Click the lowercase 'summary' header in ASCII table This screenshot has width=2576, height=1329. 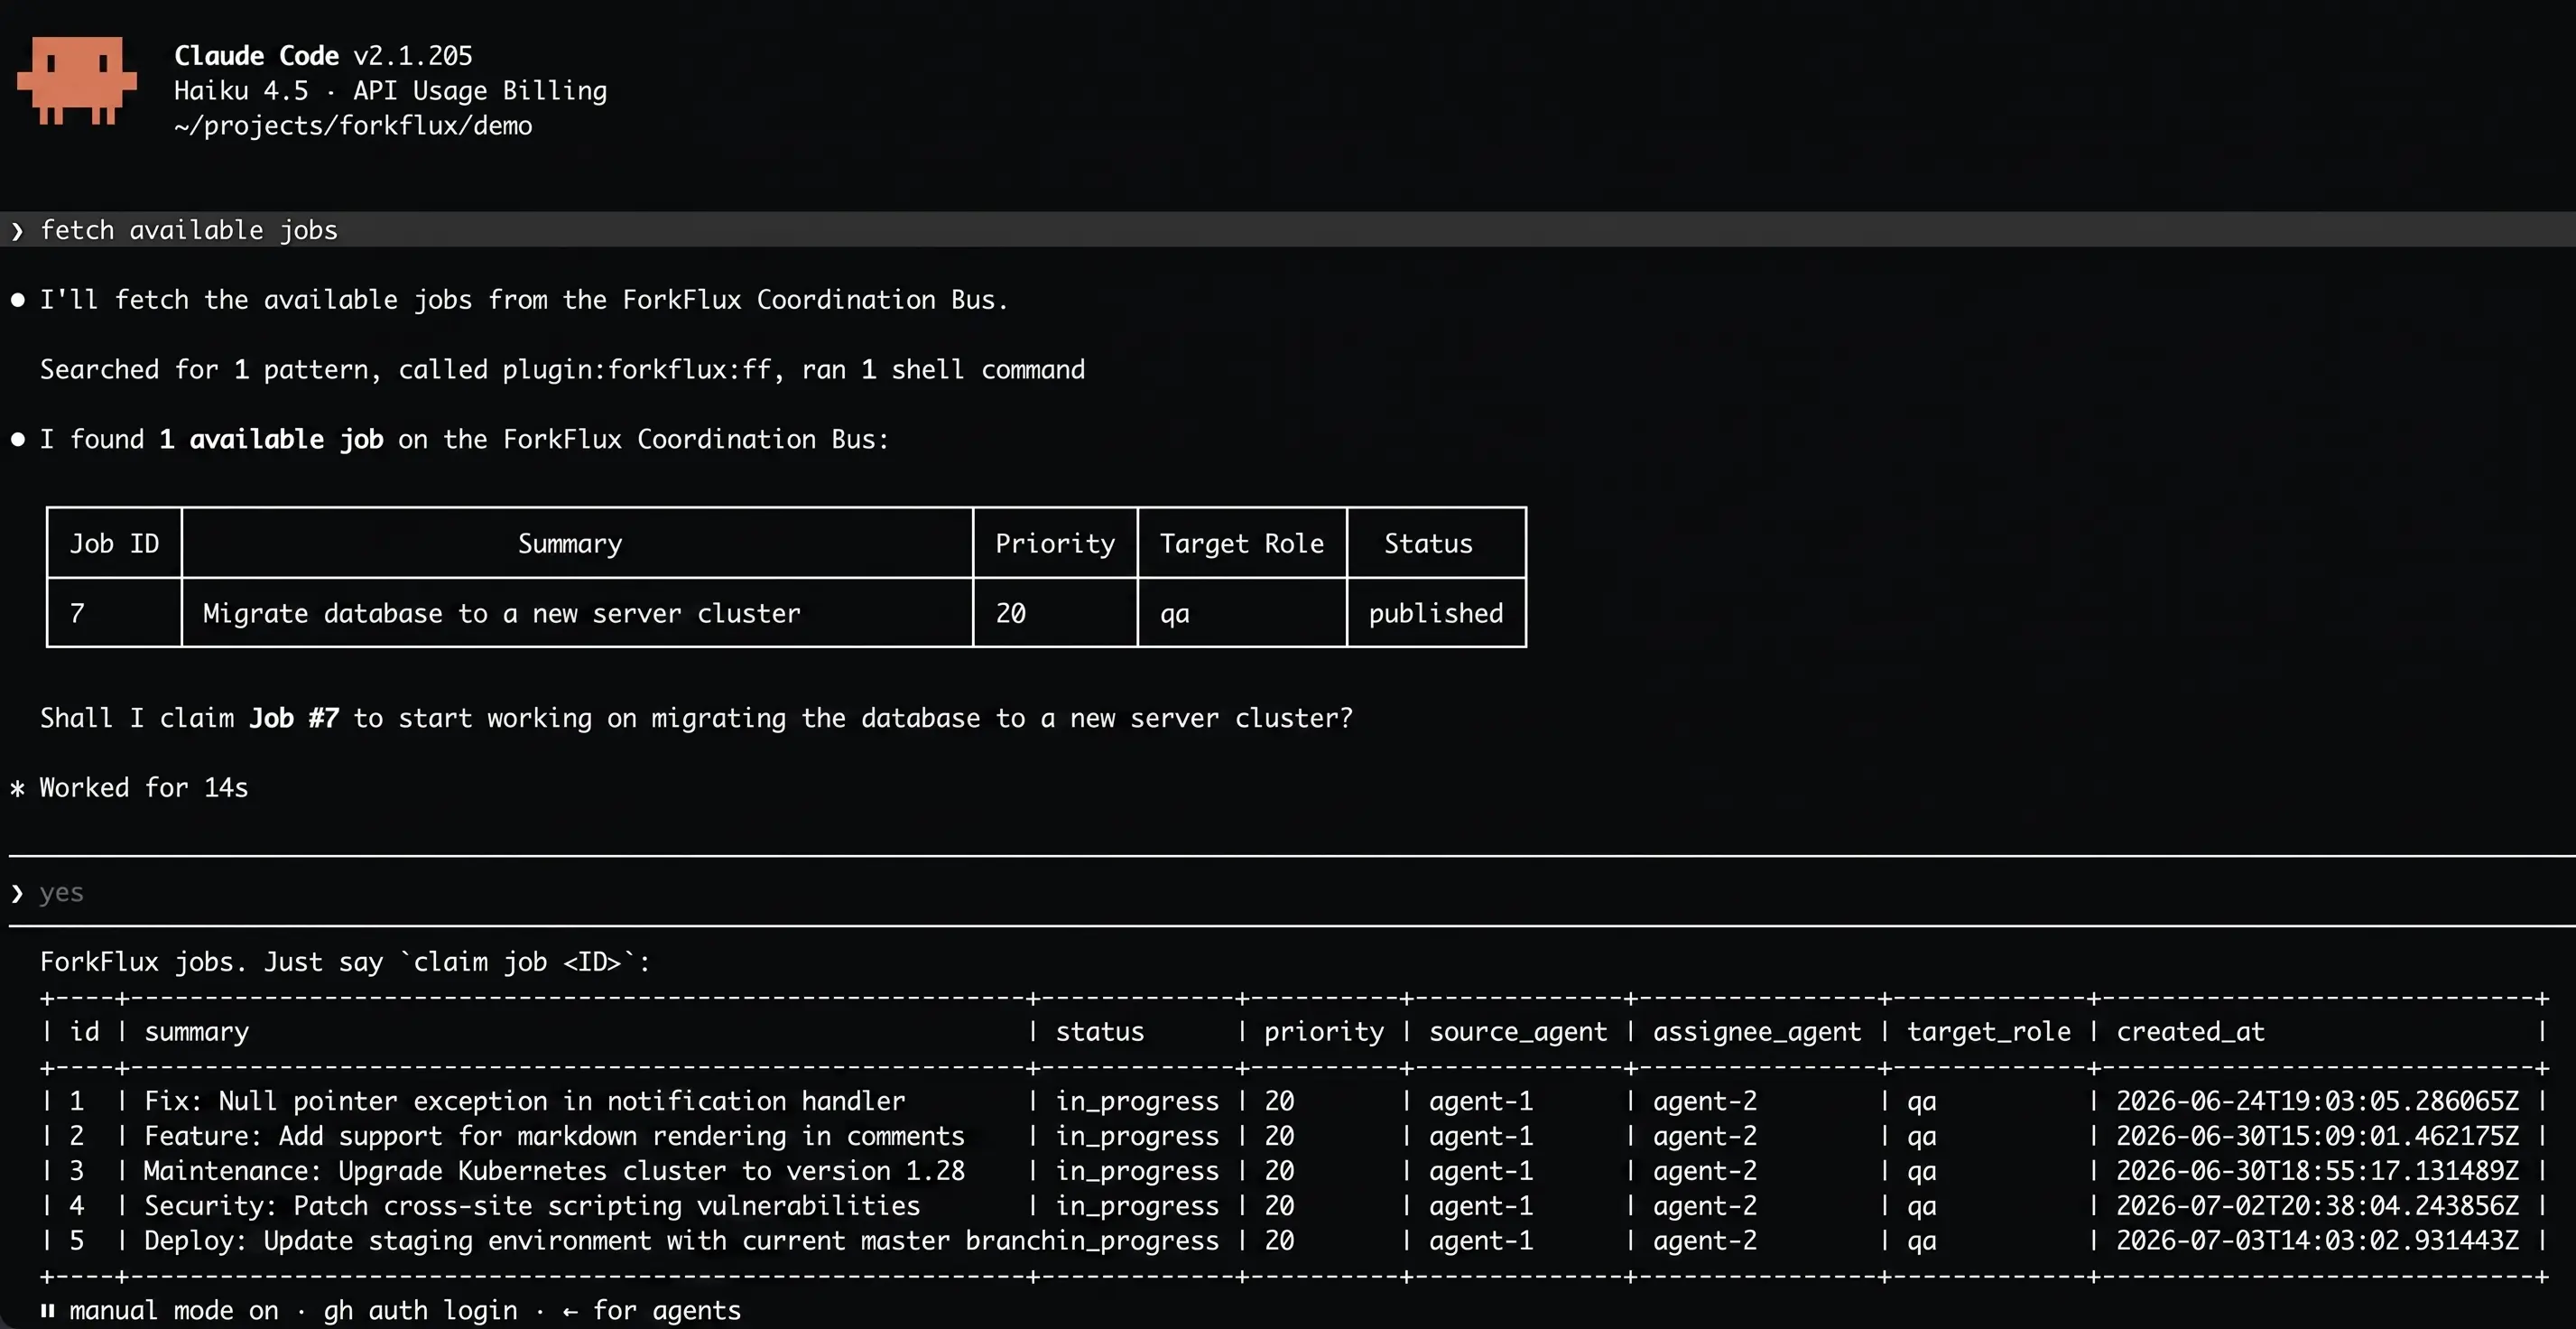197,1031
